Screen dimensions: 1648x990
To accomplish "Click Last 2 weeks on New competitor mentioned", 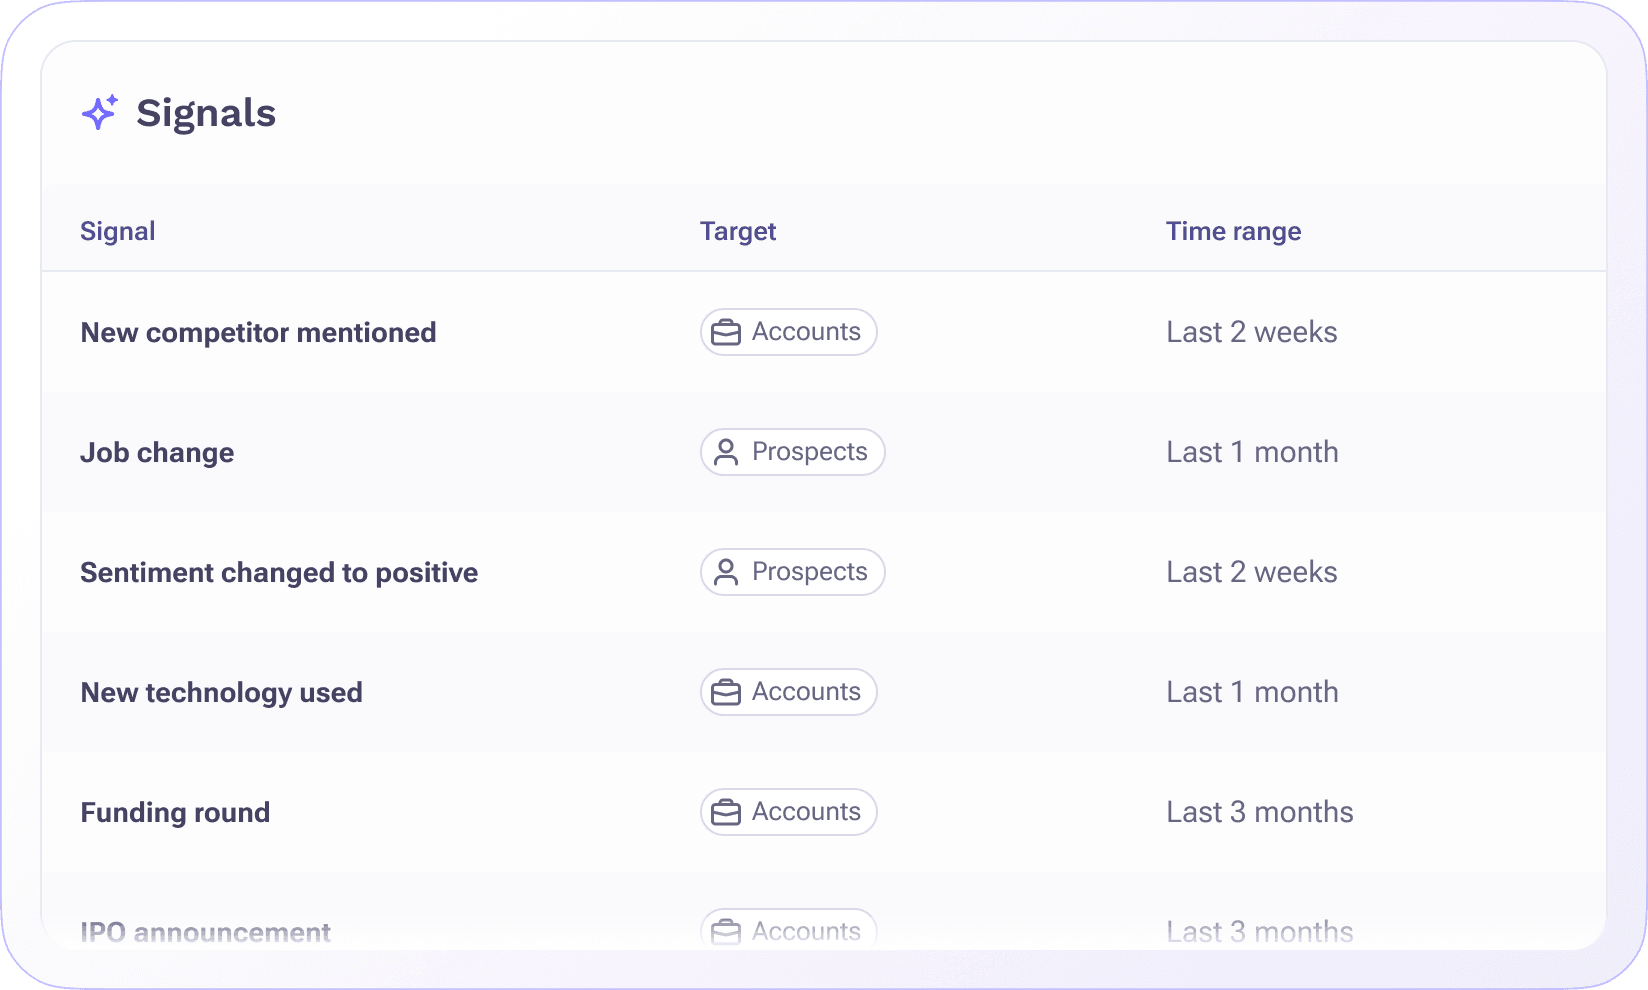I will [x=1251, y=331].
